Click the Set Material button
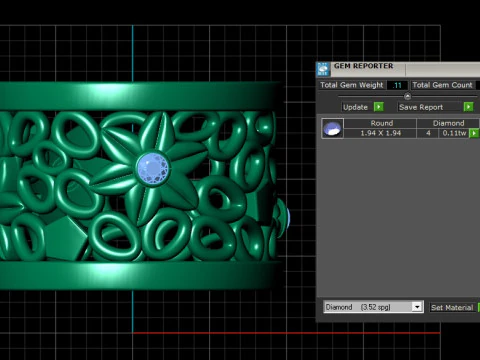The width and height of the screenshot is (480, 360). tap(452, 307)
